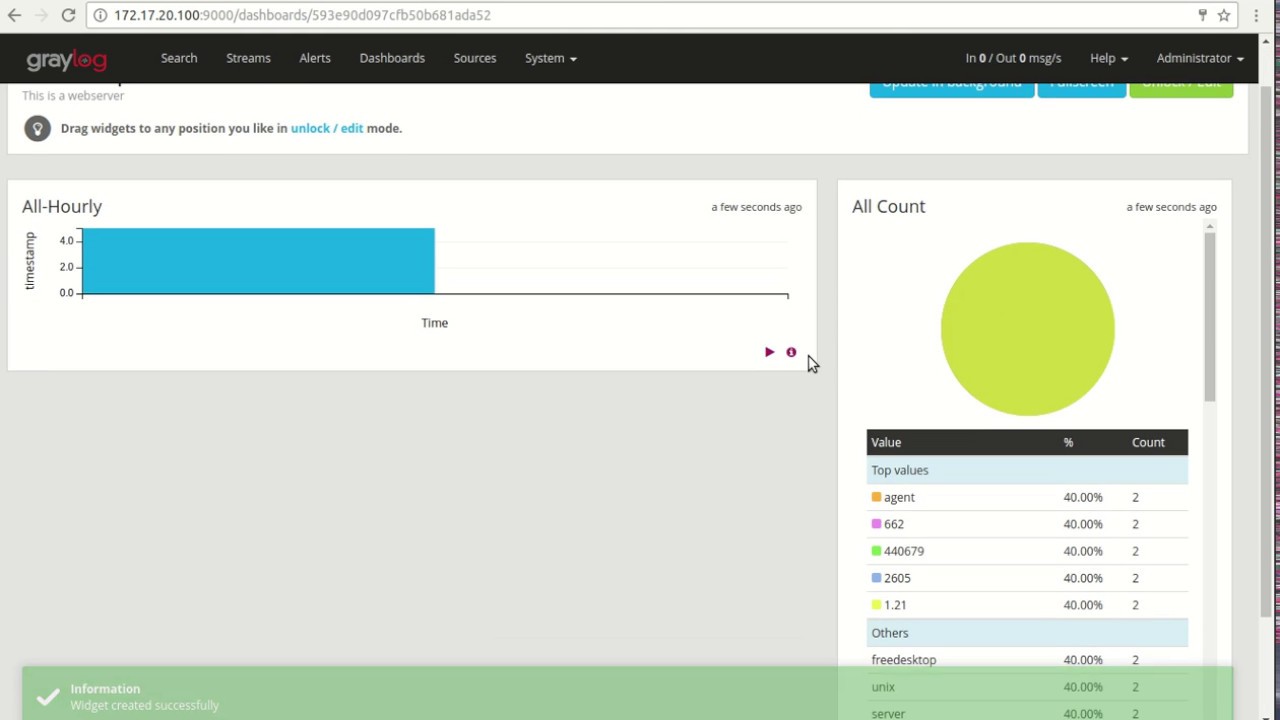This screenshot has height=720, width=1280.
Task: Click the Graylog logo
Action: click(66, 60)
